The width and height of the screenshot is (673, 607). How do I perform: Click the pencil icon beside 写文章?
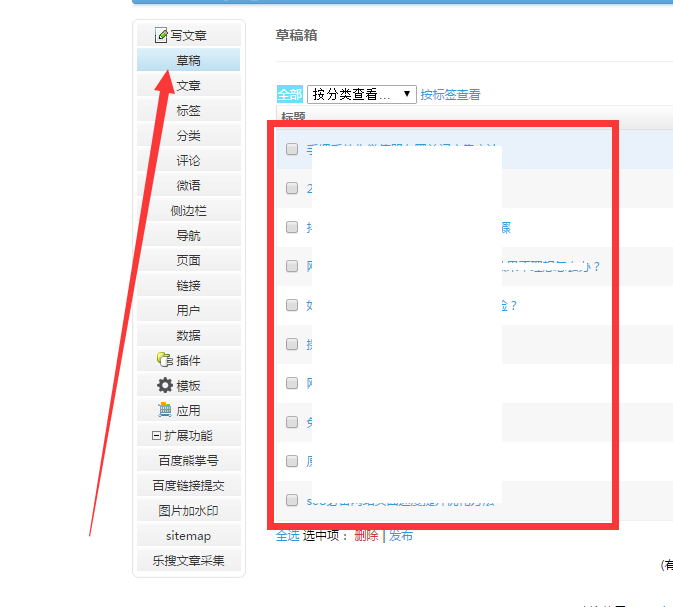click(161, 35)
